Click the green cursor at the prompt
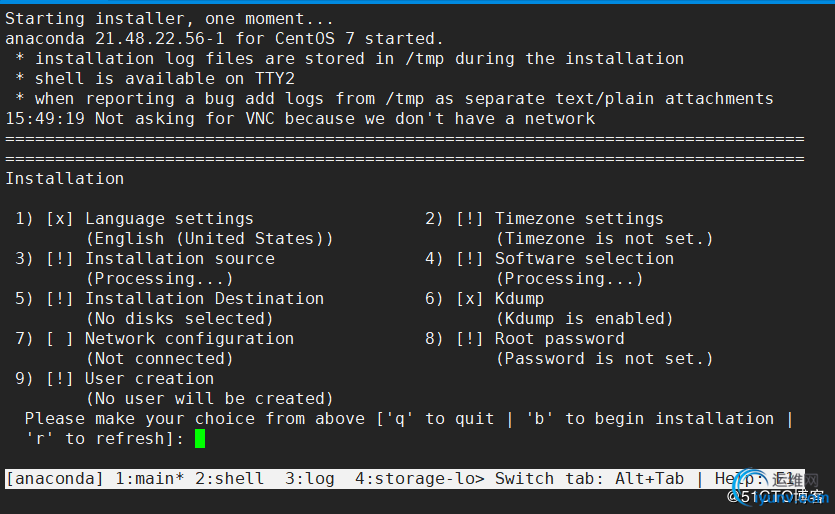Viewport: 835px width, 514px height. 200,439
